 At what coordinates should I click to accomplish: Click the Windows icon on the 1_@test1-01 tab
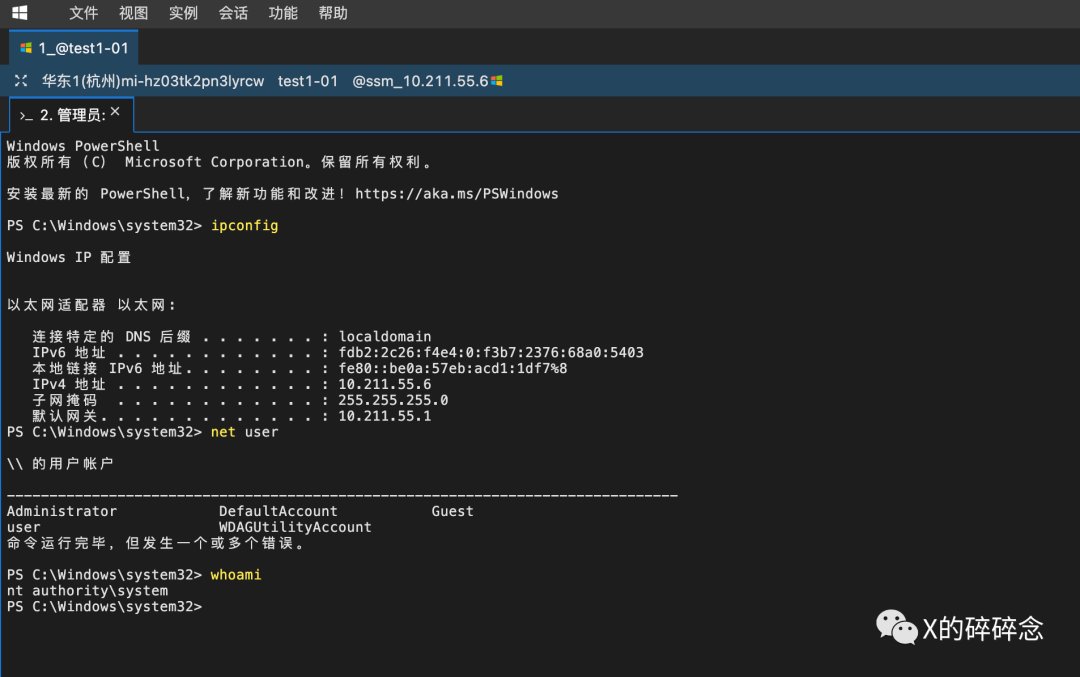[26, 48]
